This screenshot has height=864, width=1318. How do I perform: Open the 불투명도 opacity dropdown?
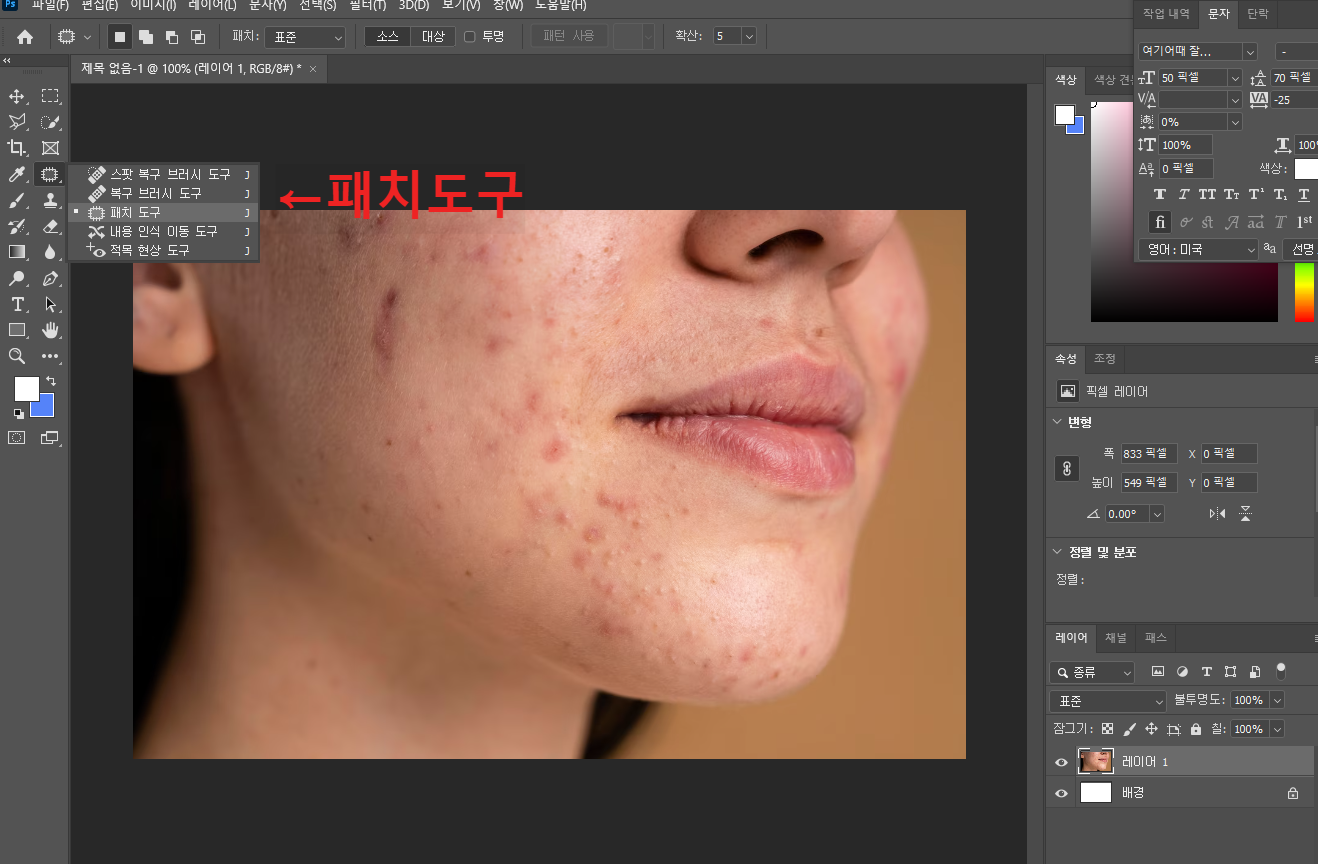[1277, 701]
